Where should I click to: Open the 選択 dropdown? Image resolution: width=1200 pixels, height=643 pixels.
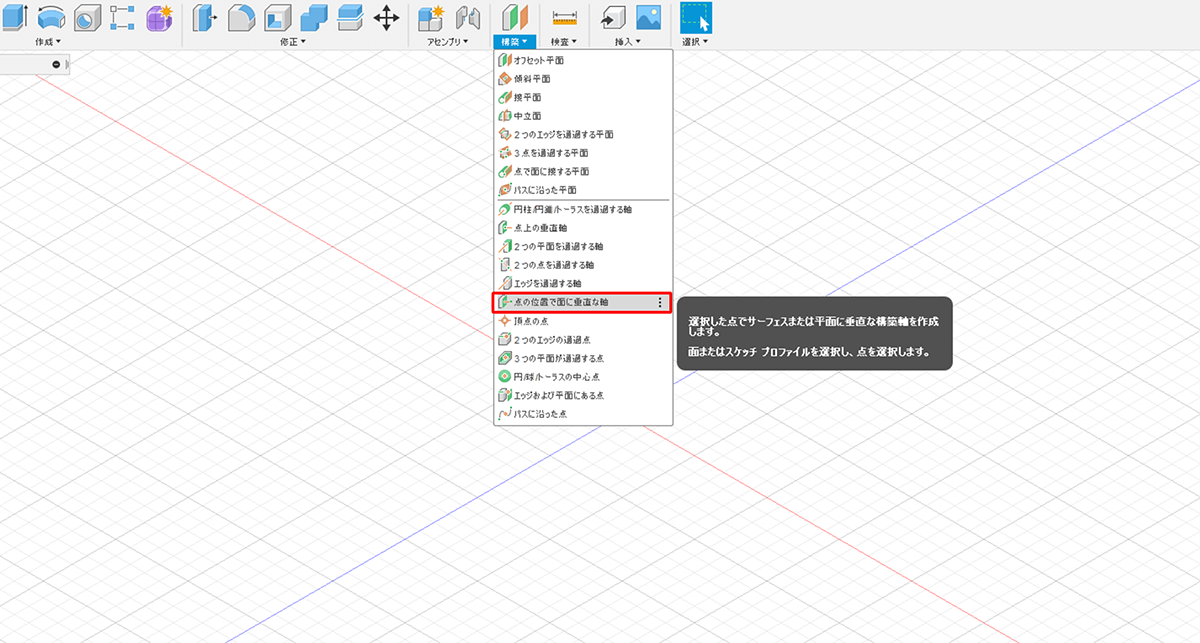(696, 42)
